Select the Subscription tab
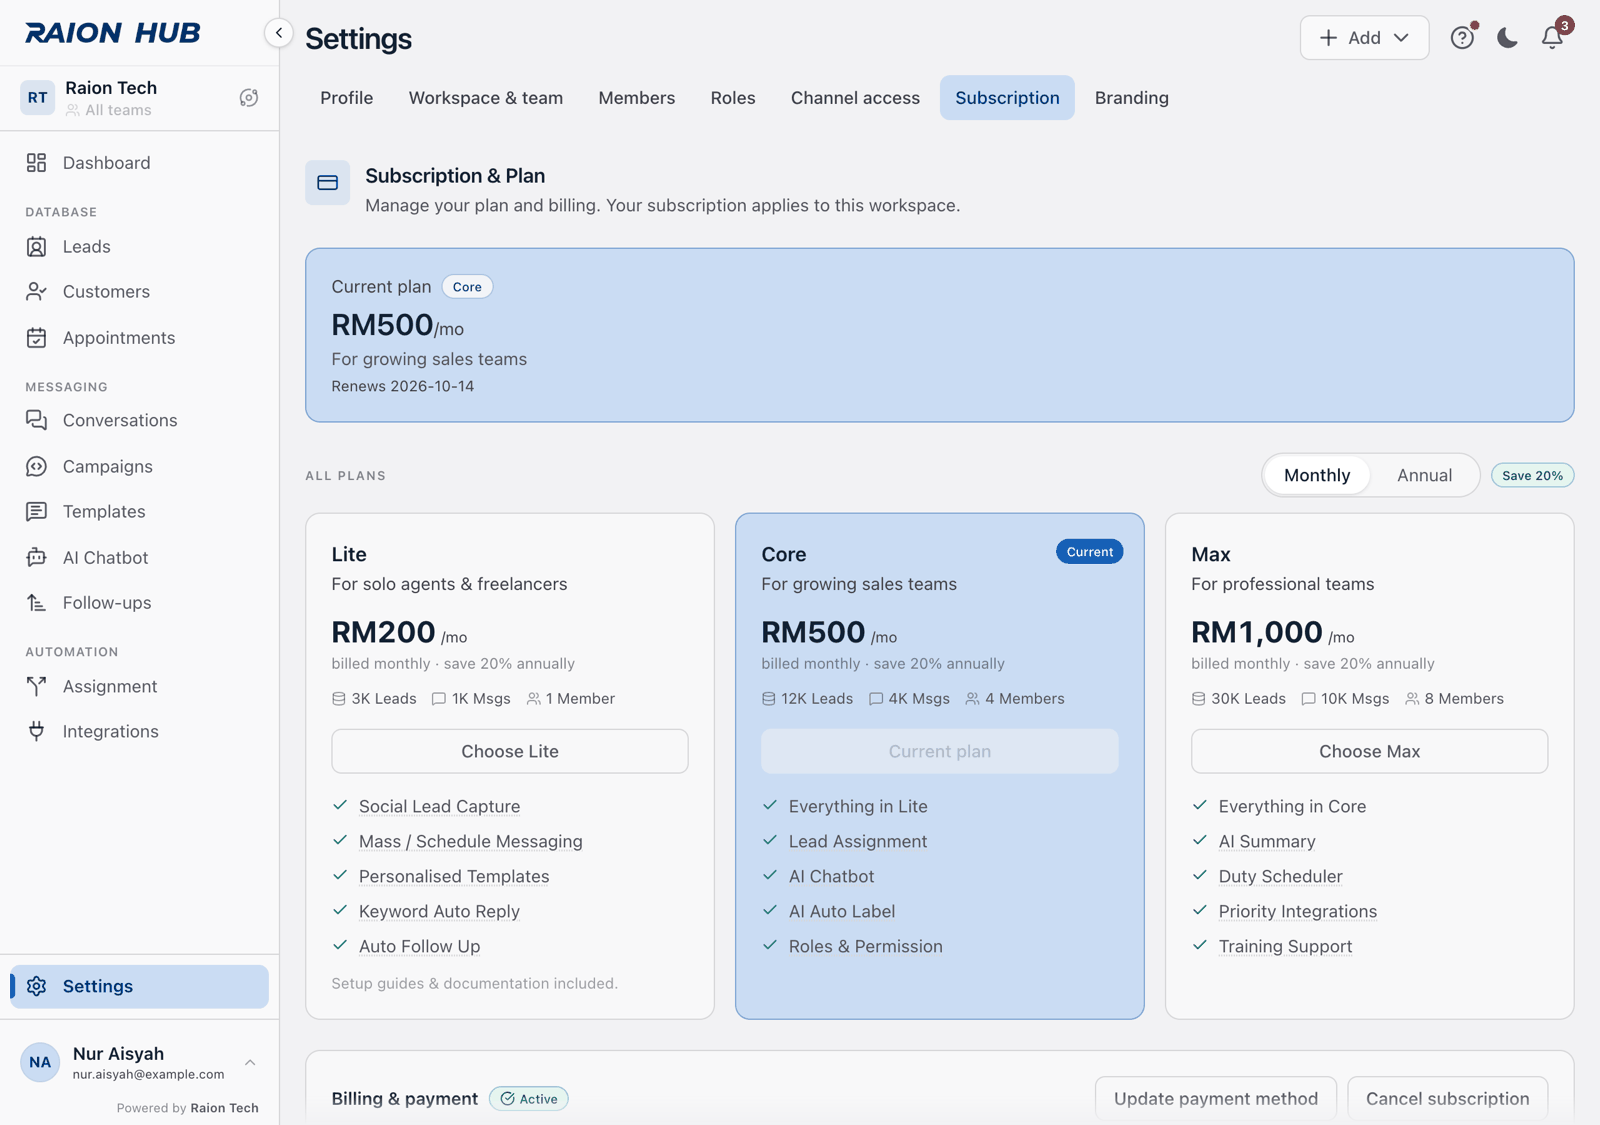 click(1007, 98)
